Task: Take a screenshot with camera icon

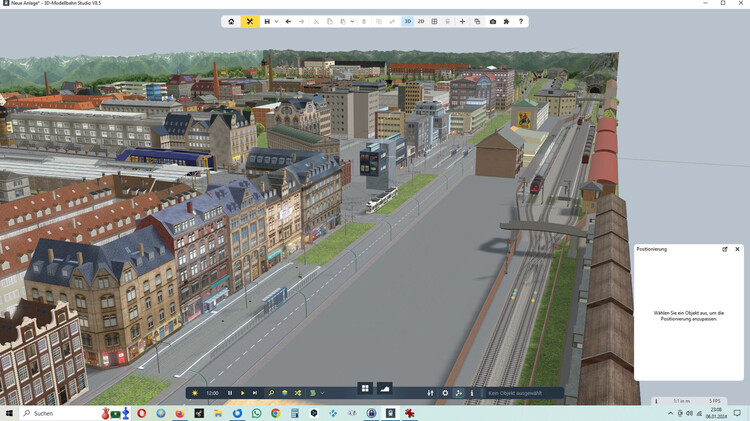Action: tap(492, 21)
